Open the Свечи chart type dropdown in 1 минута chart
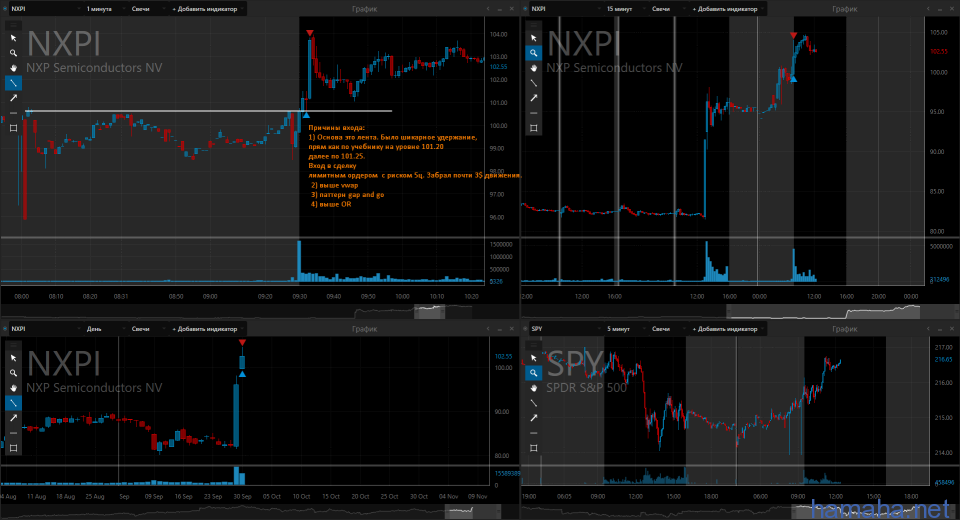960x520 pixels. coord(147,9)
